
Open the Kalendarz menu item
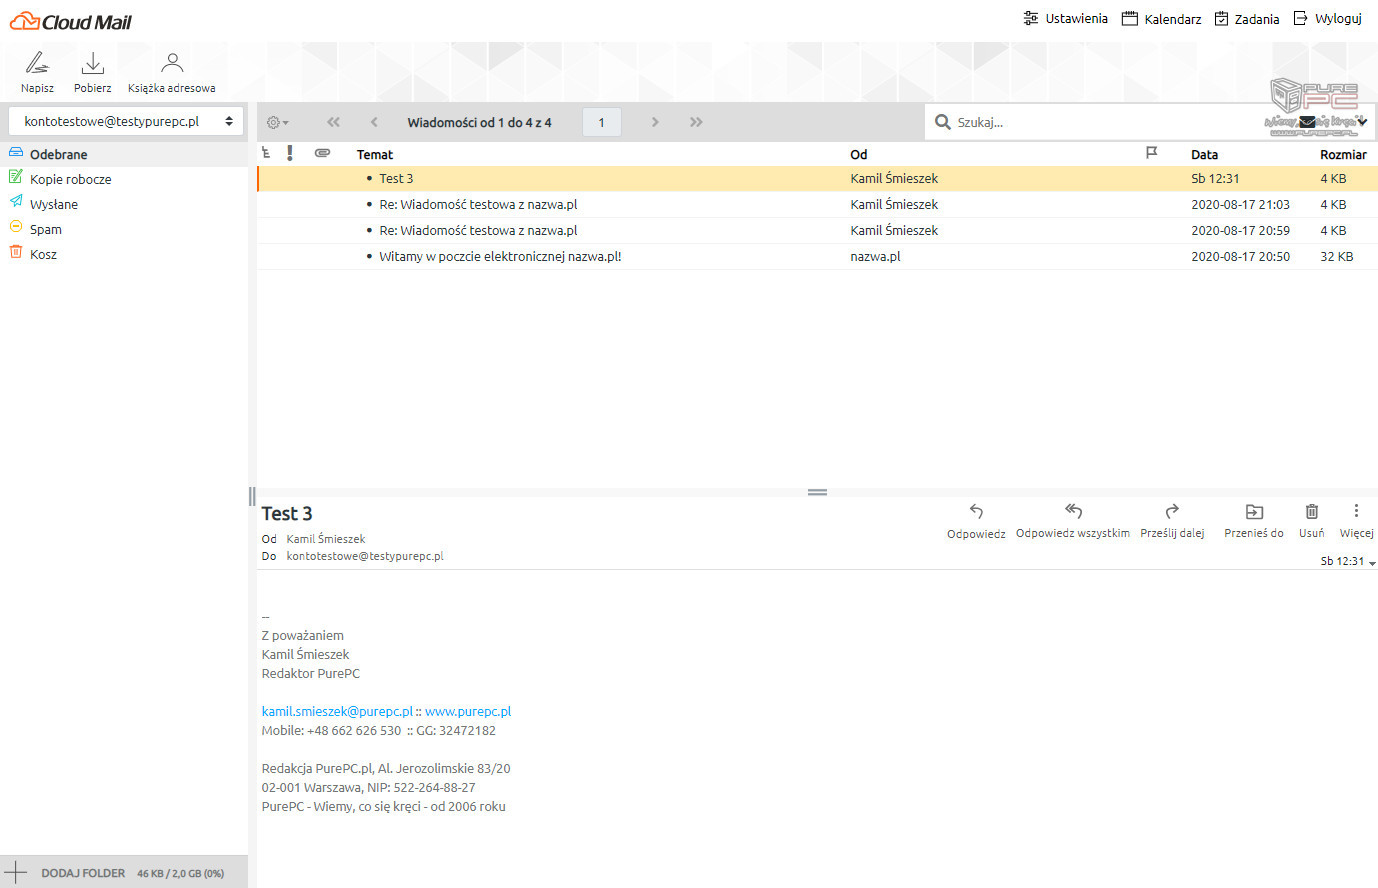pos(1162,19)
